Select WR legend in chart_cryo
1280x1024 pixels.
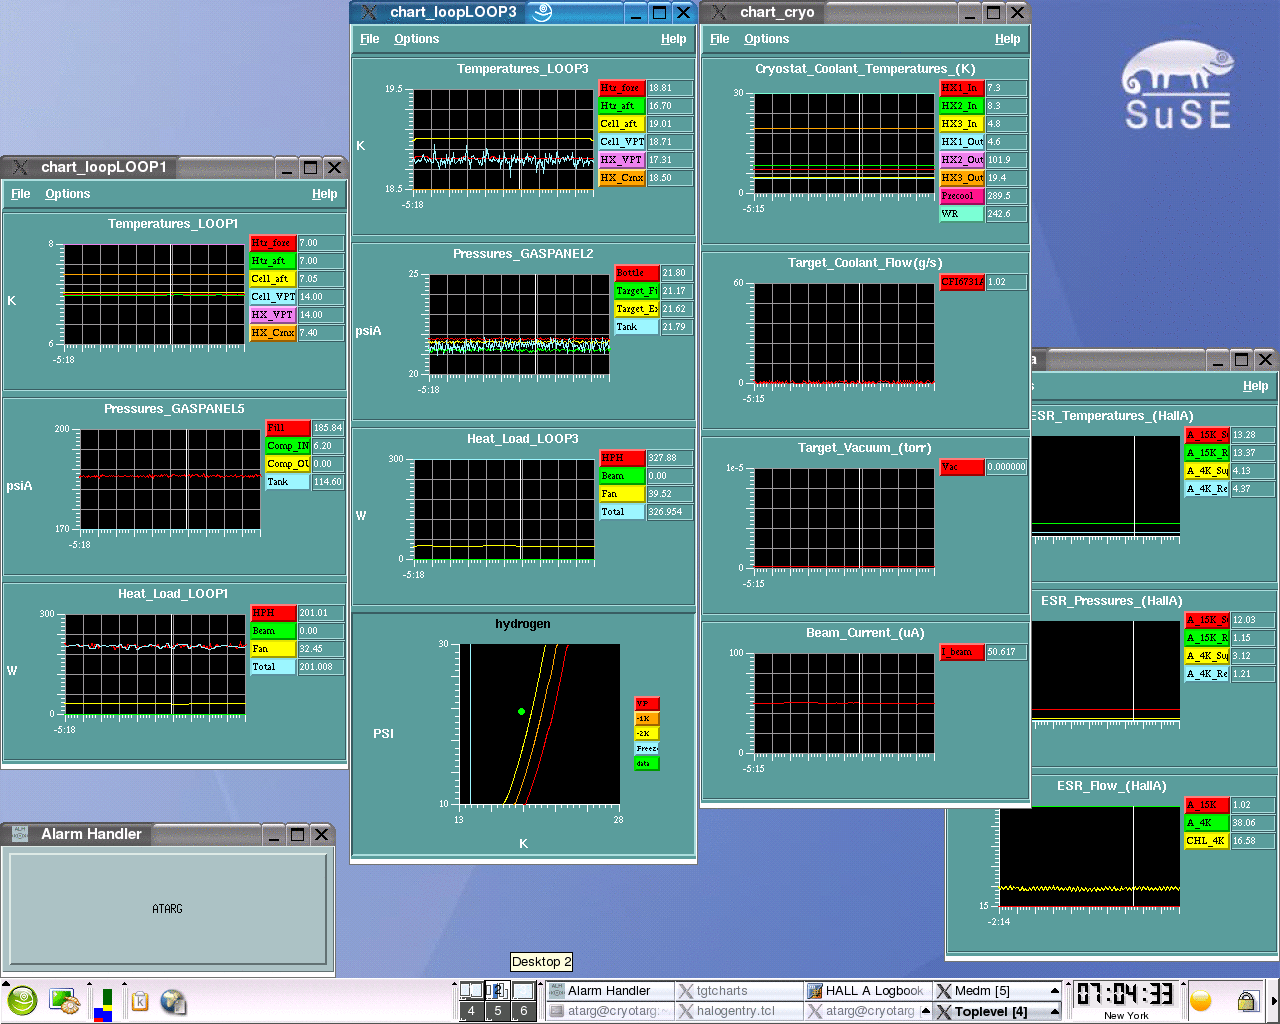pos(962,214)
